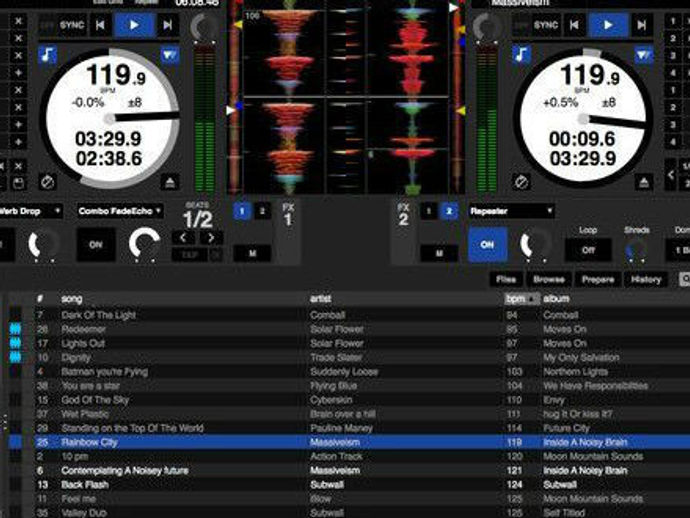Image resolution: width=690 pixels, height=518 pixels.
Task: Click the censor icon below right platter
Action: 521,182
